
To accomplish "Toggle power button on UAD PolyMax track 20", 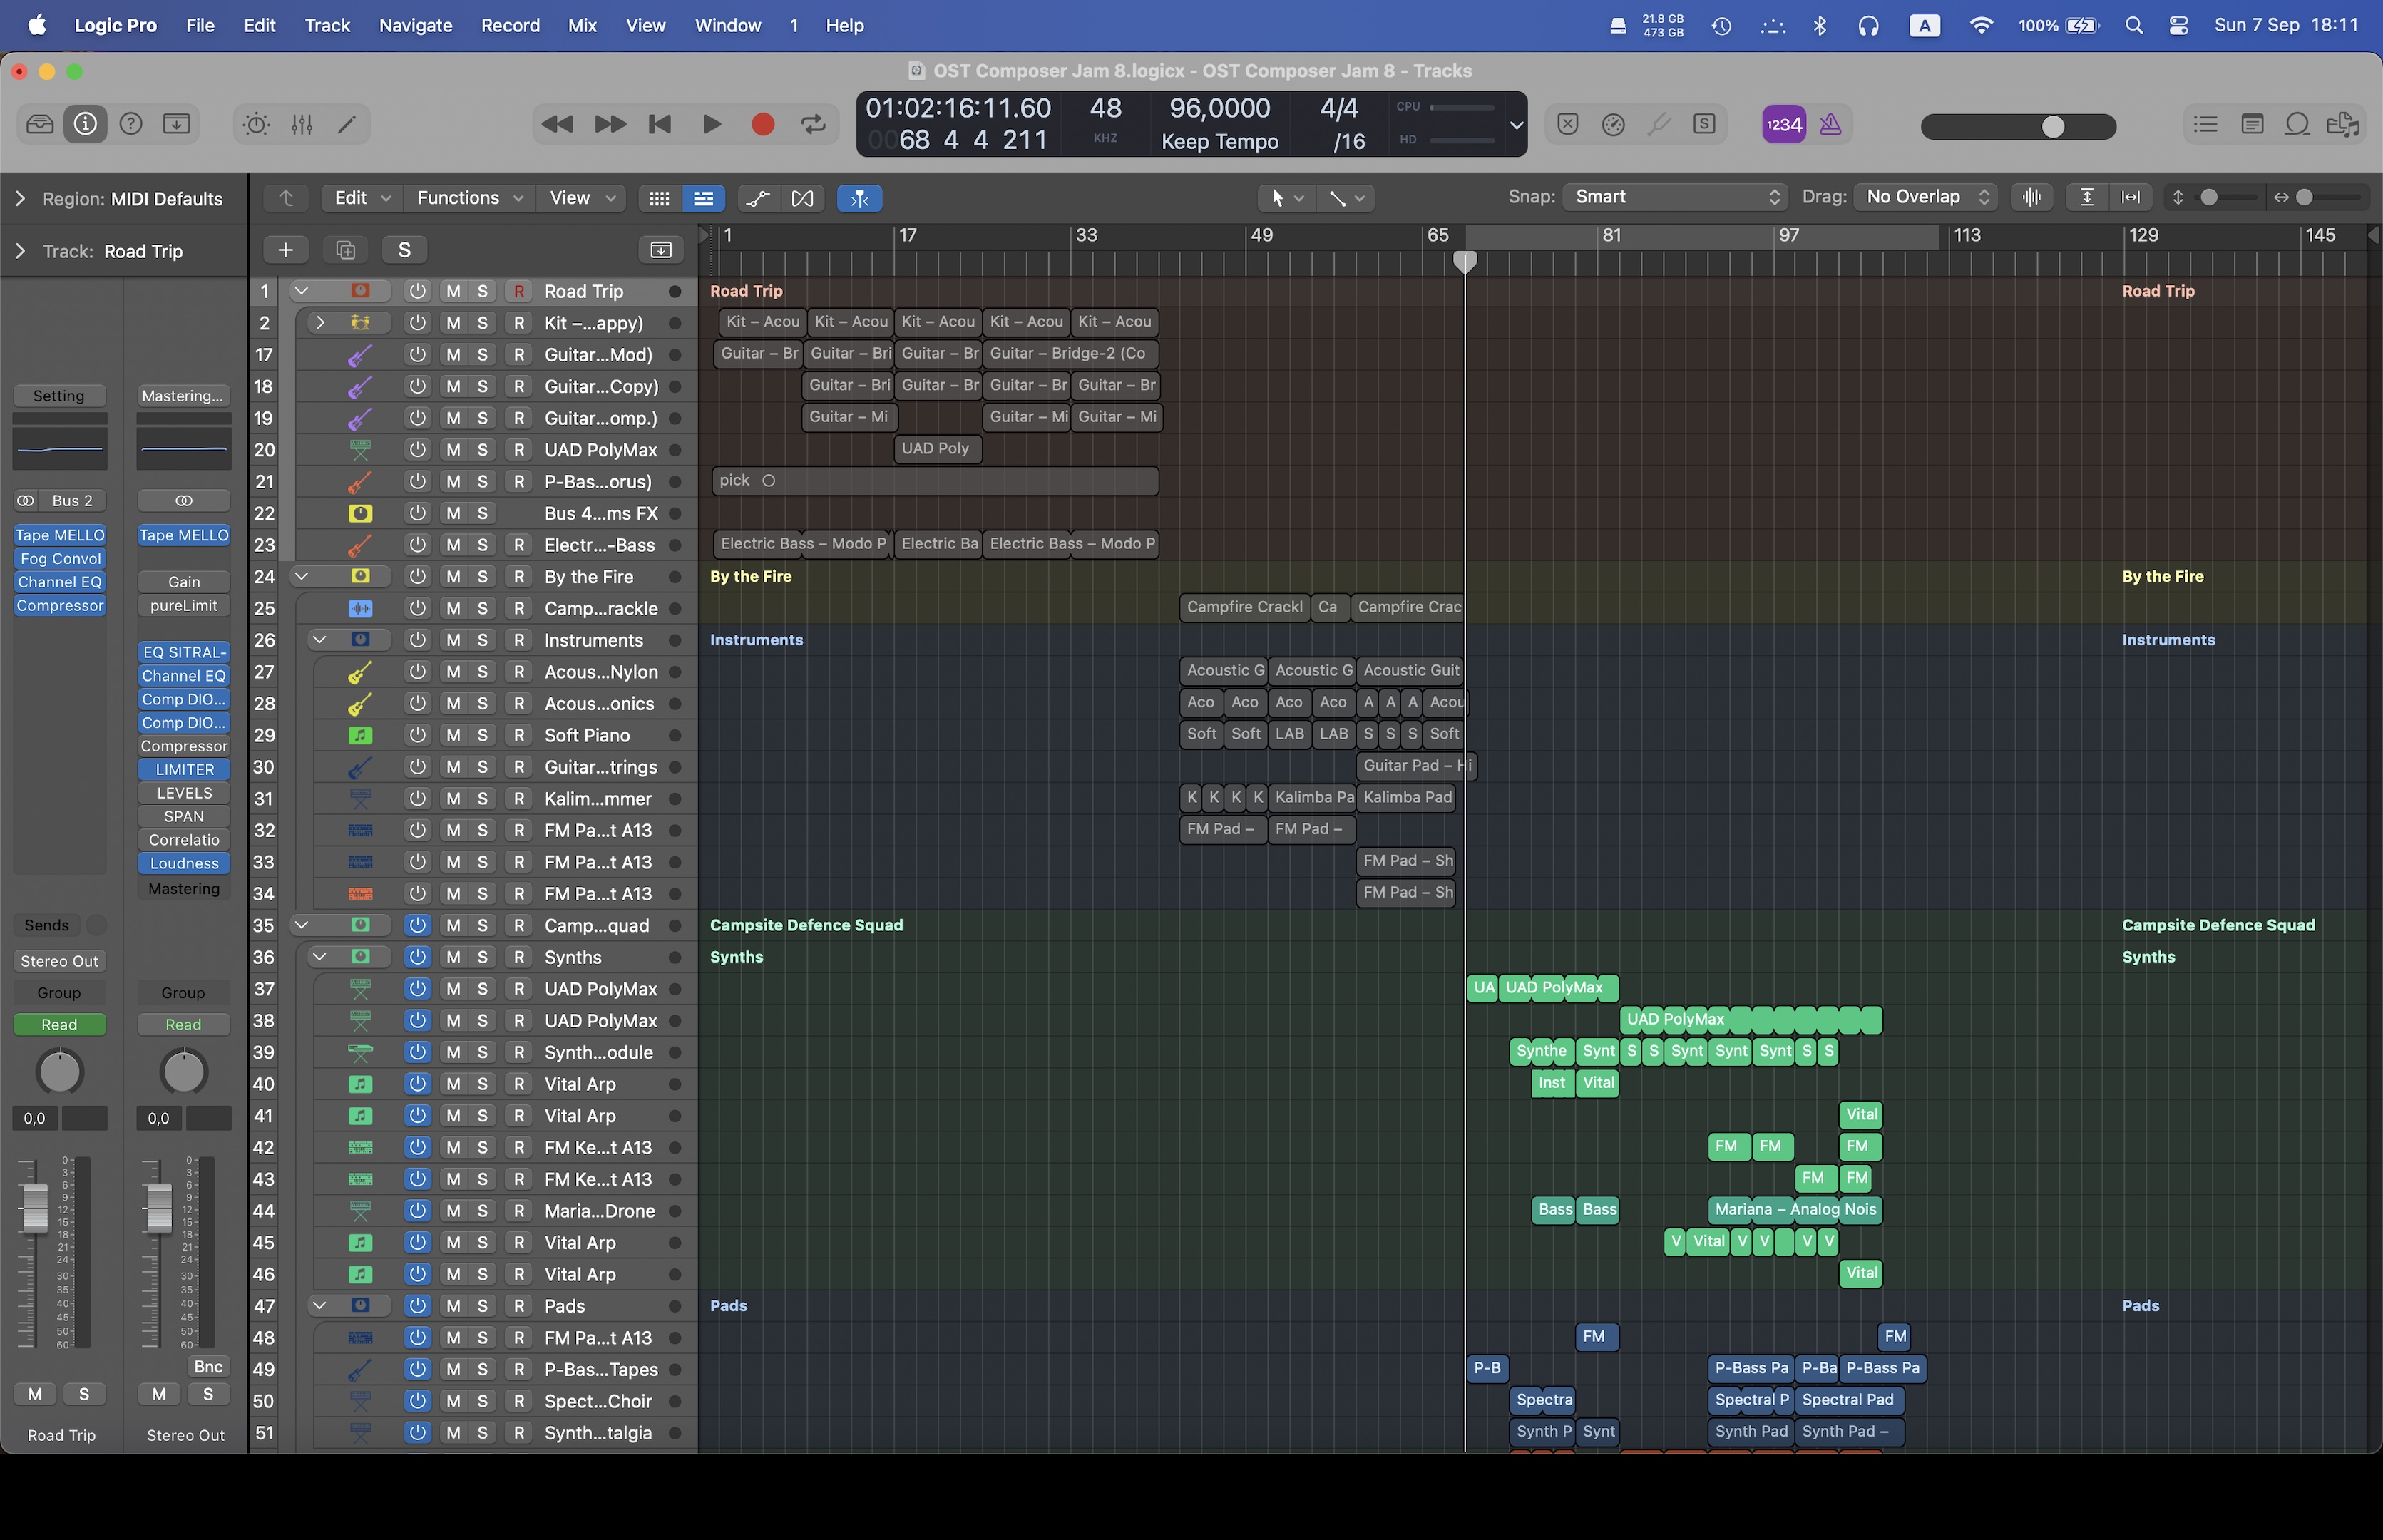I will point(417,450).
